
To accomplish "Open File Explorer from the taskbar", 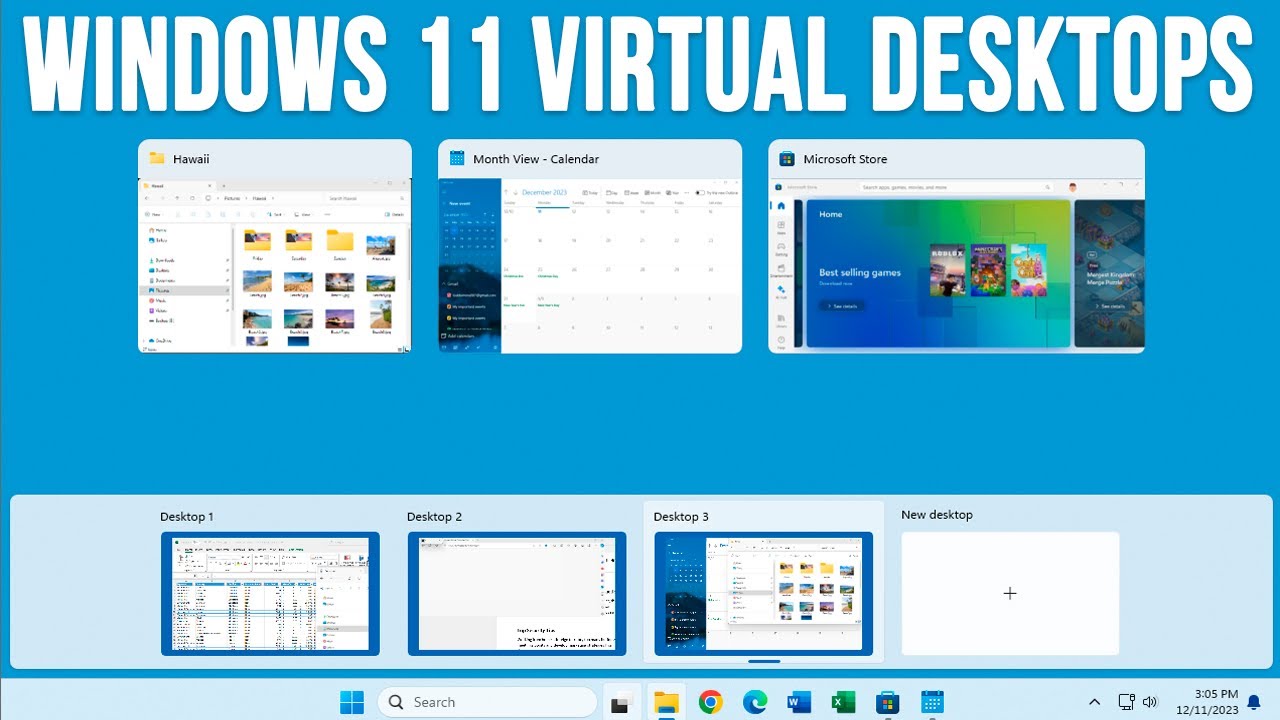I will click(x=666, y=702).
